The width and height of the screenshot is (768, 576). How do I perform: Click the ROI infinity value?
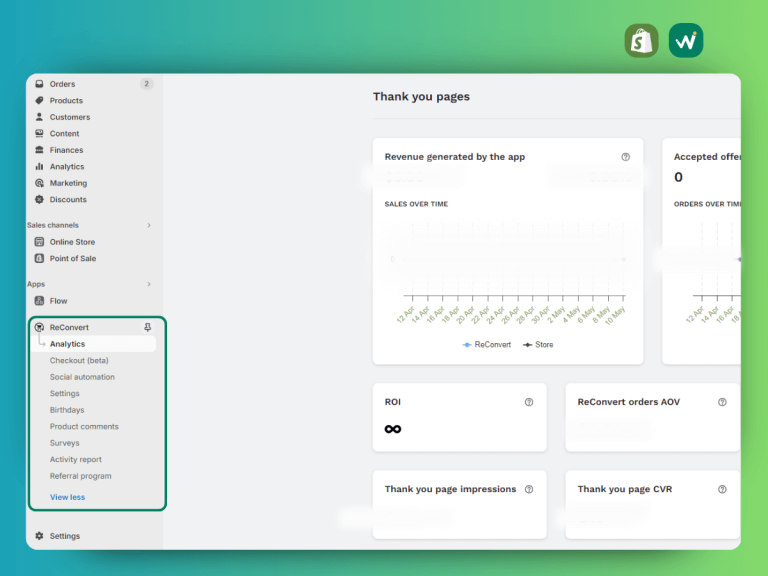(x=393, y=429)
